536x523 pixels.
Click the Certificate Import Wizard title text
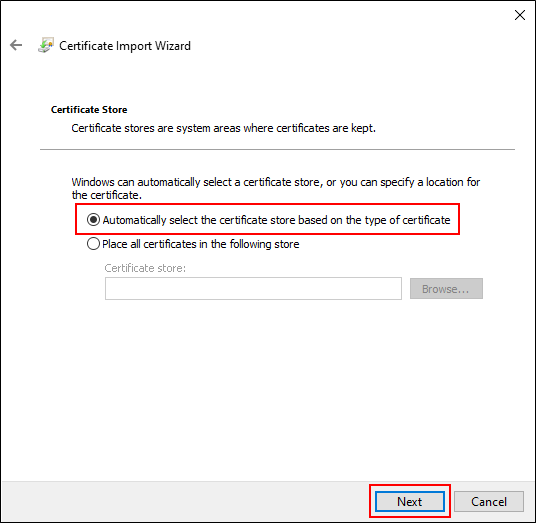[x=125, y=46]
